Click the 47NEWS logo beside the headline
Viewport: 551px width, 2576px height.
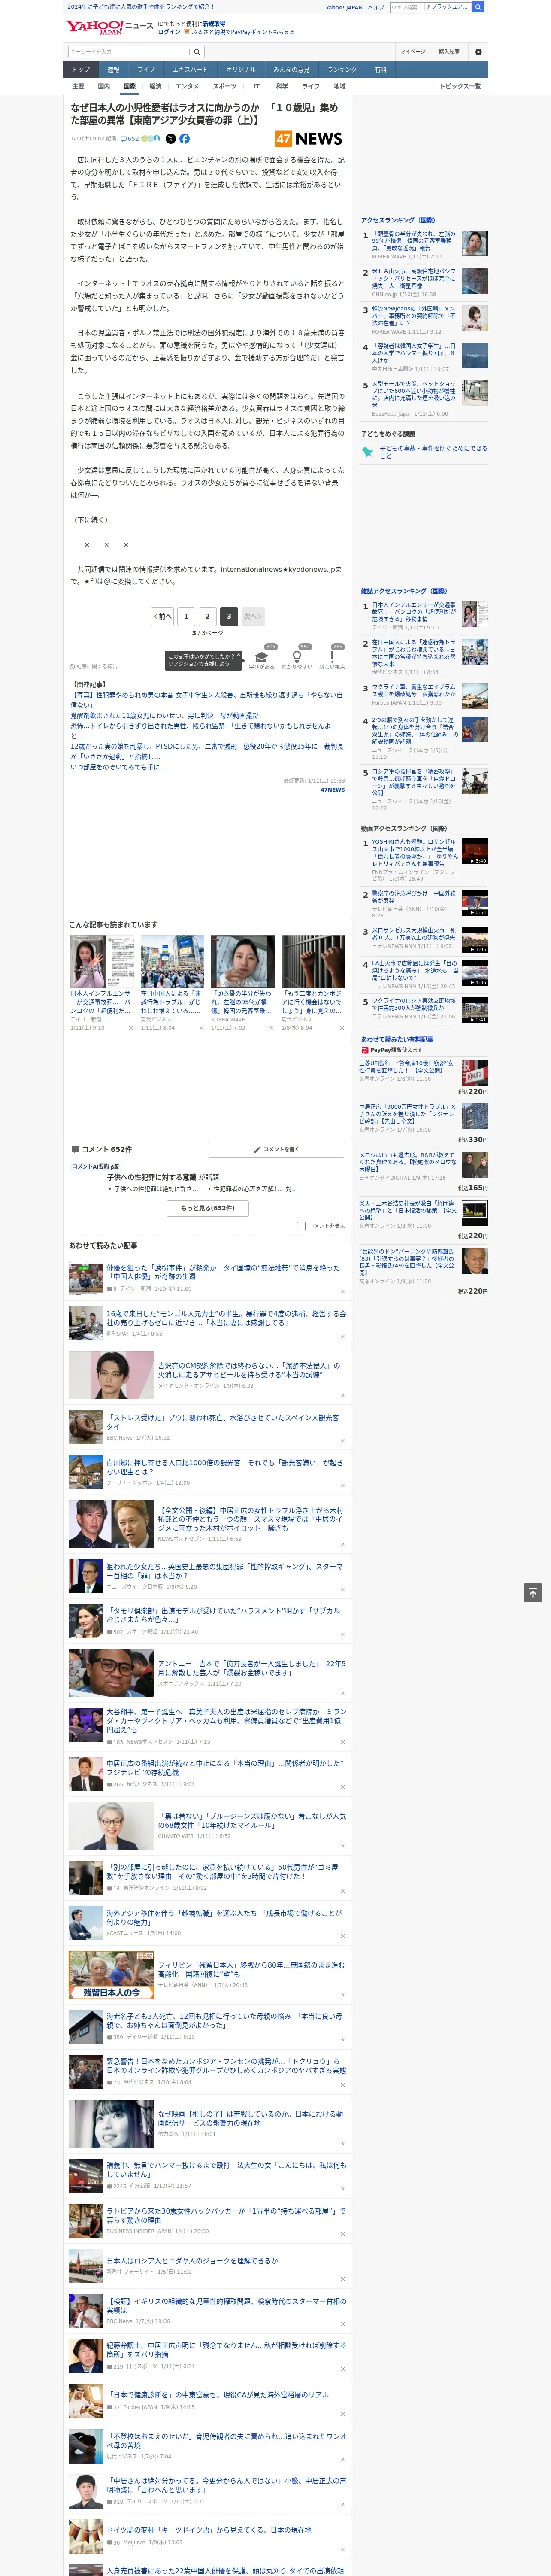click(x=308, y=139)
